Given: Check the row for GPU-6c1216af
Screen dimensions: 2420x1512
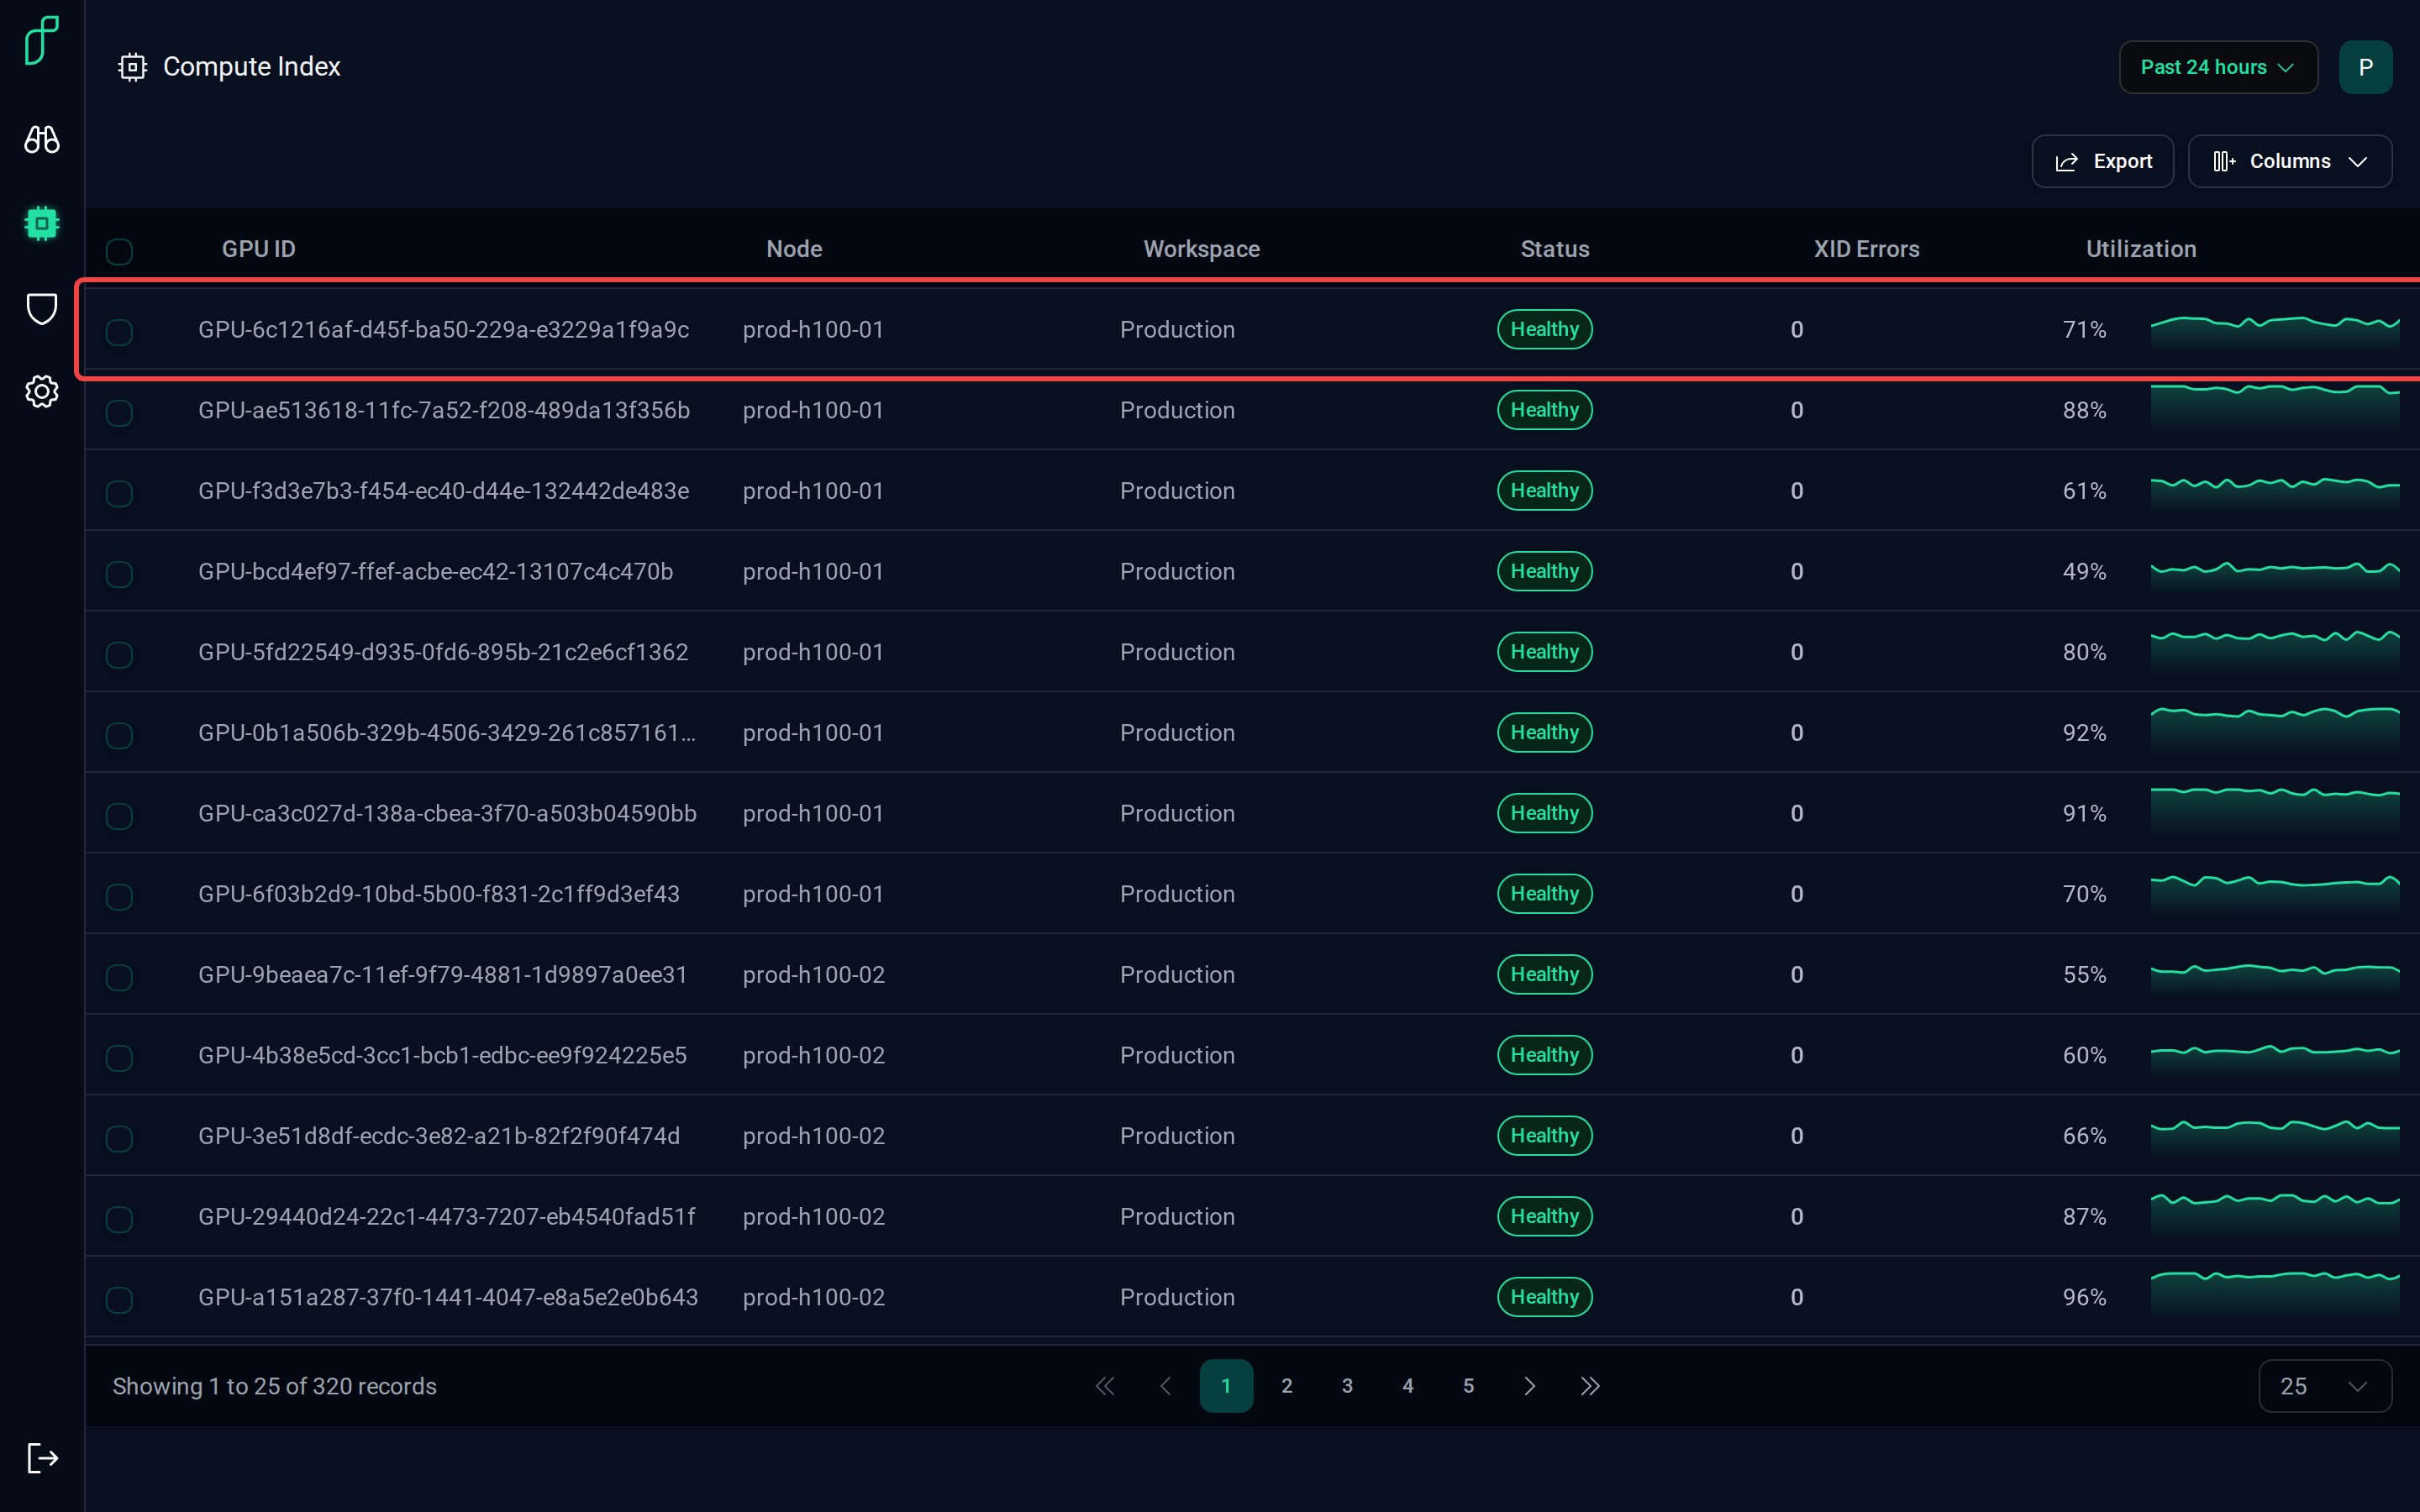Looking at the screenshot, I should pos(119,332).
